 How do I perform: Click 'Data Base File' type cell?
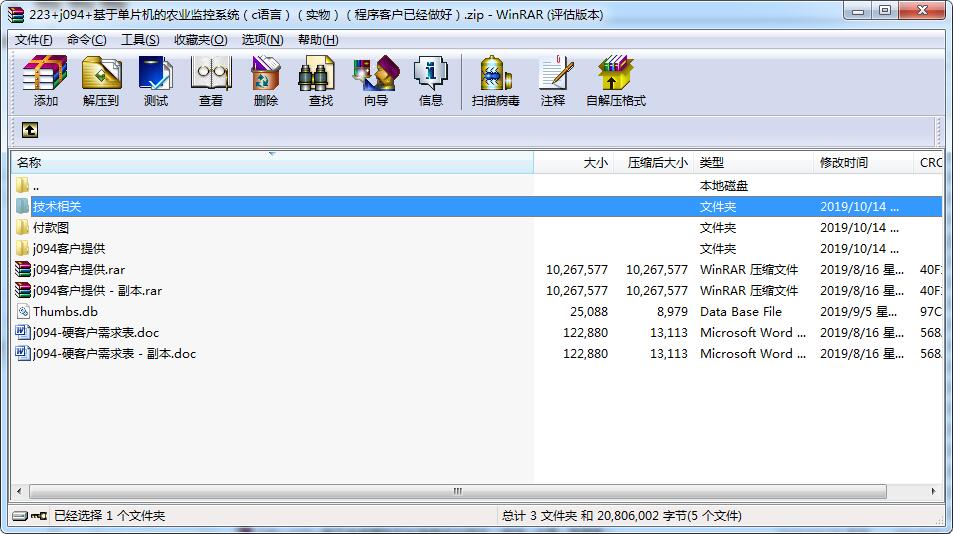point(741,312)
